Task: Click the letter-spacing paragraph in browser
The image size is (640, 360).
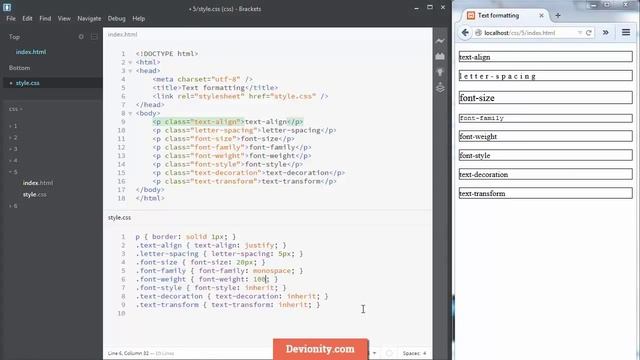Action: coord(546,76)
